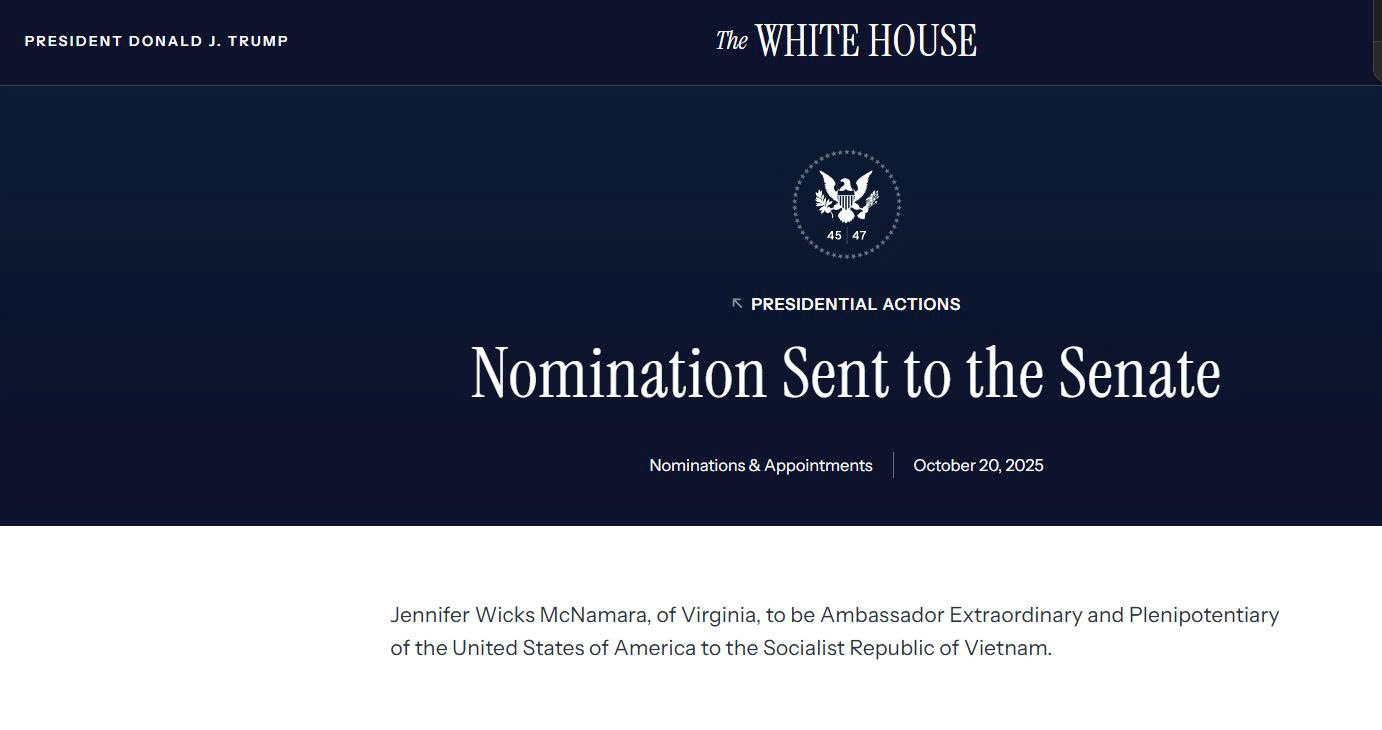The height and width of the screenshot is (730, 1382).
Task: Click the word Senate in the title
Action: click(1139, 373)
